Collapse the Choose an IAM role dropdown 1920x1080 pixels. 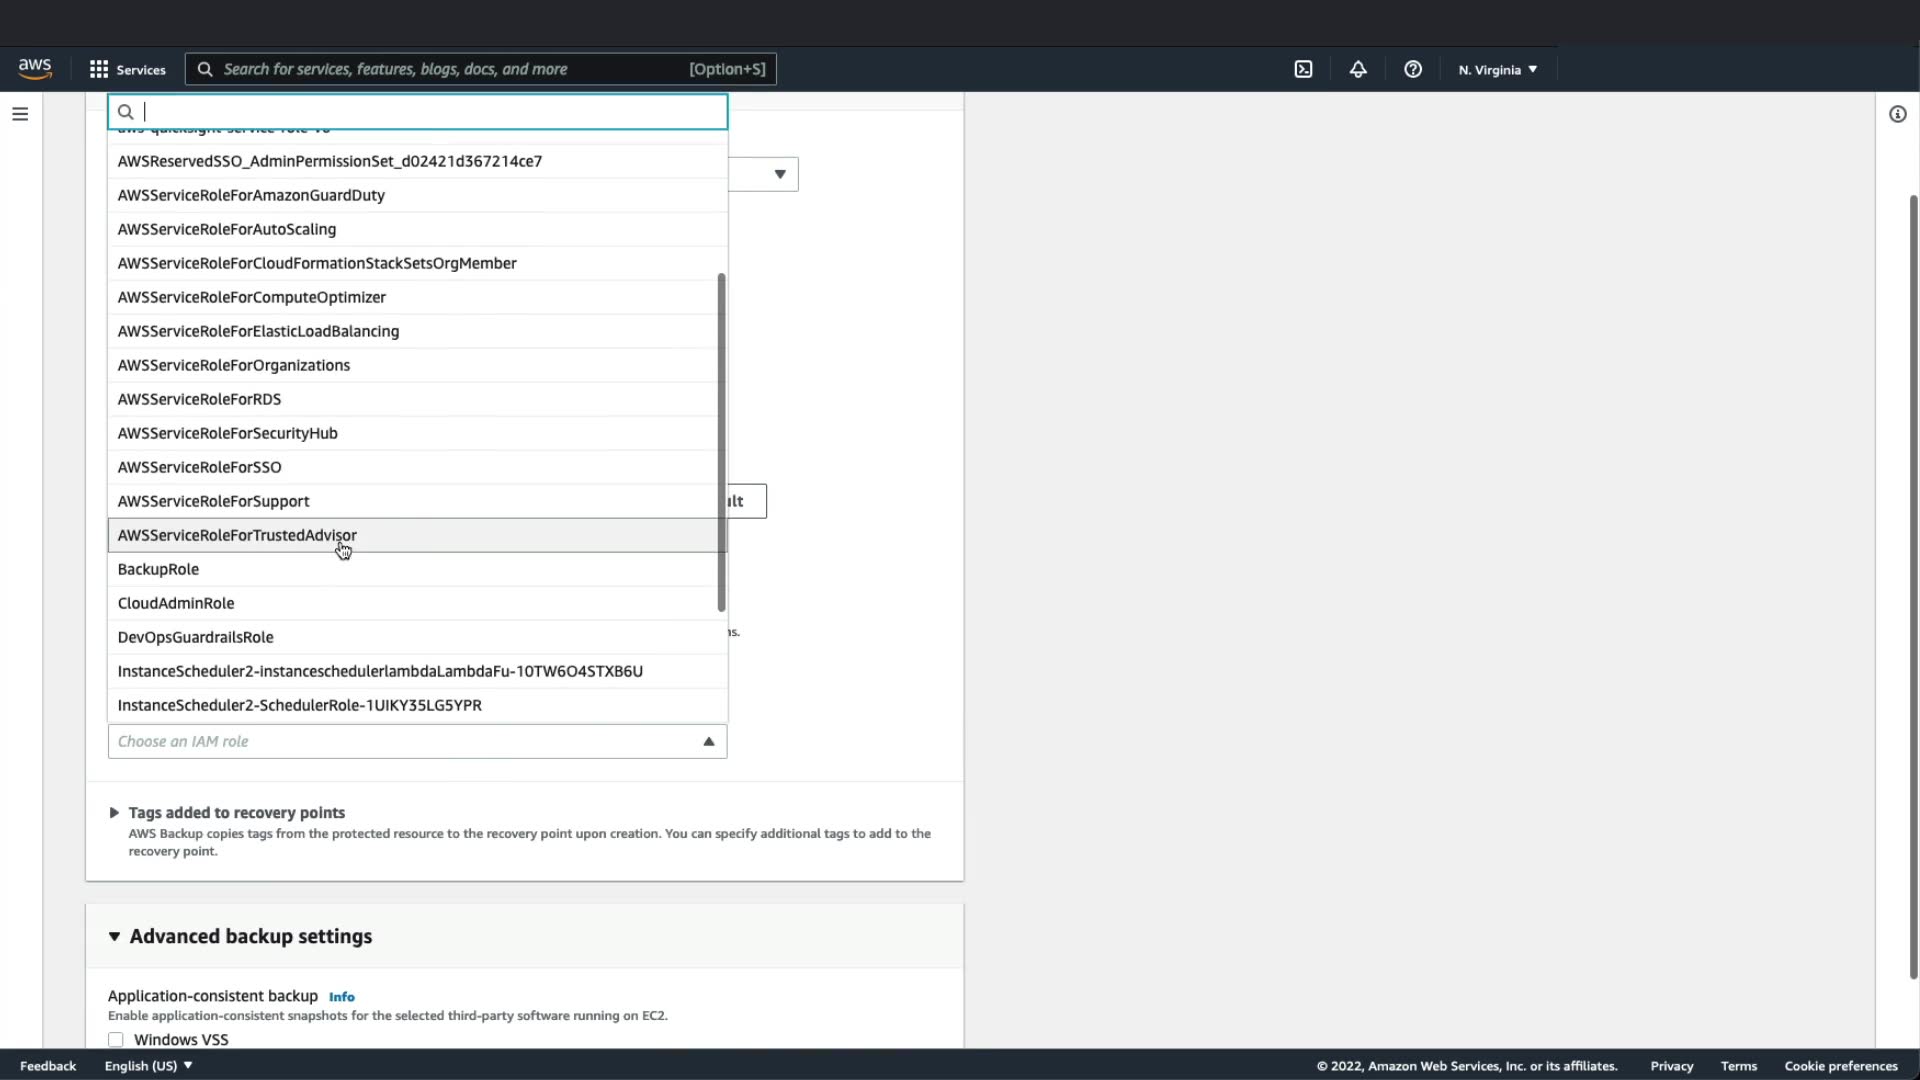click(x=708, y=741)
